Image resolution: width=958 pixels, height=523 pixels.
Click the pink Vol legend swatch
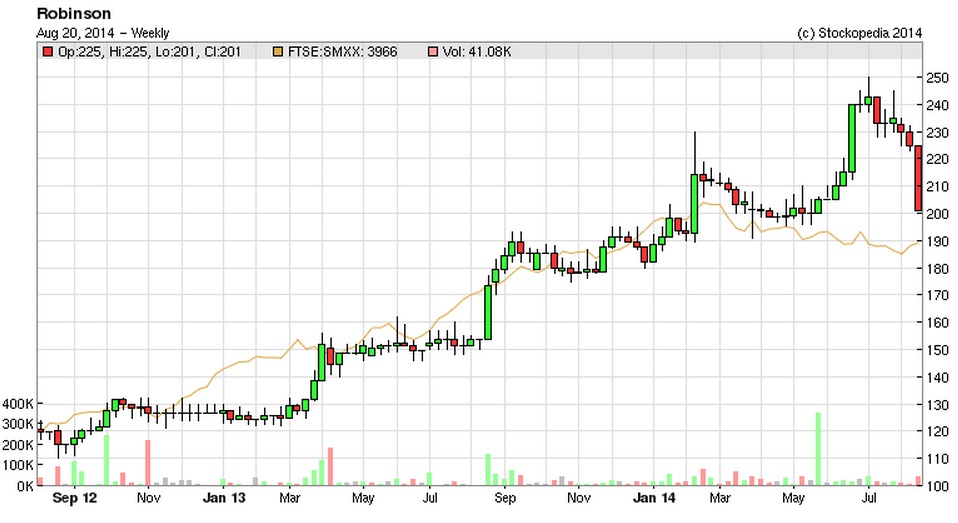click(433, 52)
